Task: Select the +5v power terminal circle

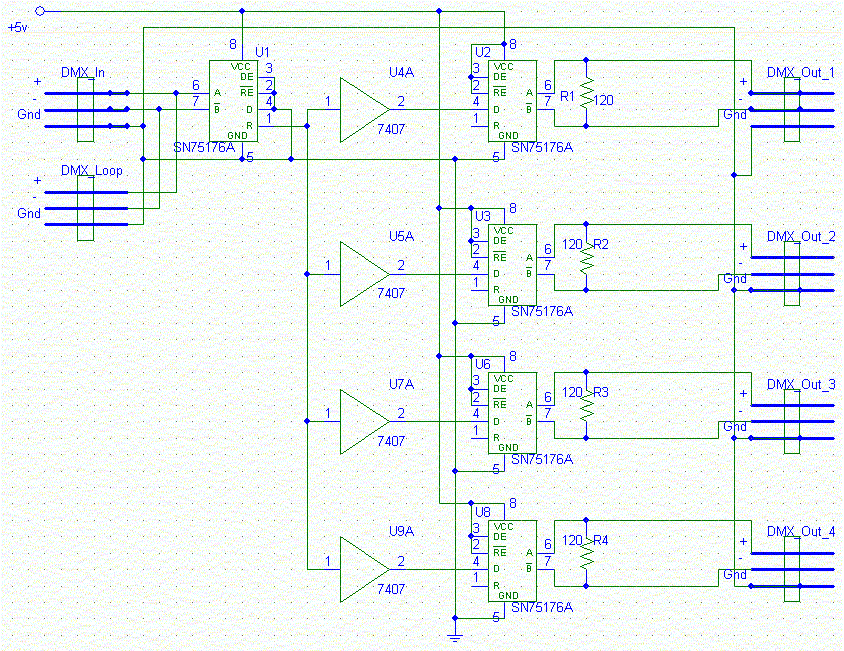Action: point(40,11)
